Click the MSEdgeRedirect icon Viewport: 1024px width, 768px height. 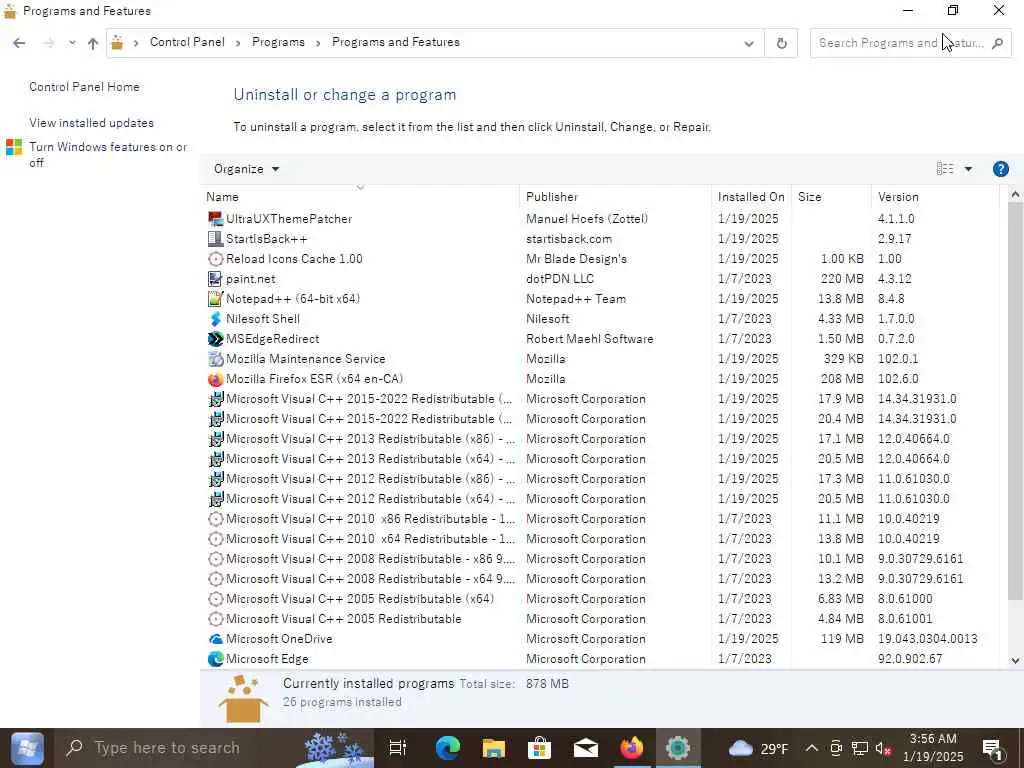click(x=215, y=339)
